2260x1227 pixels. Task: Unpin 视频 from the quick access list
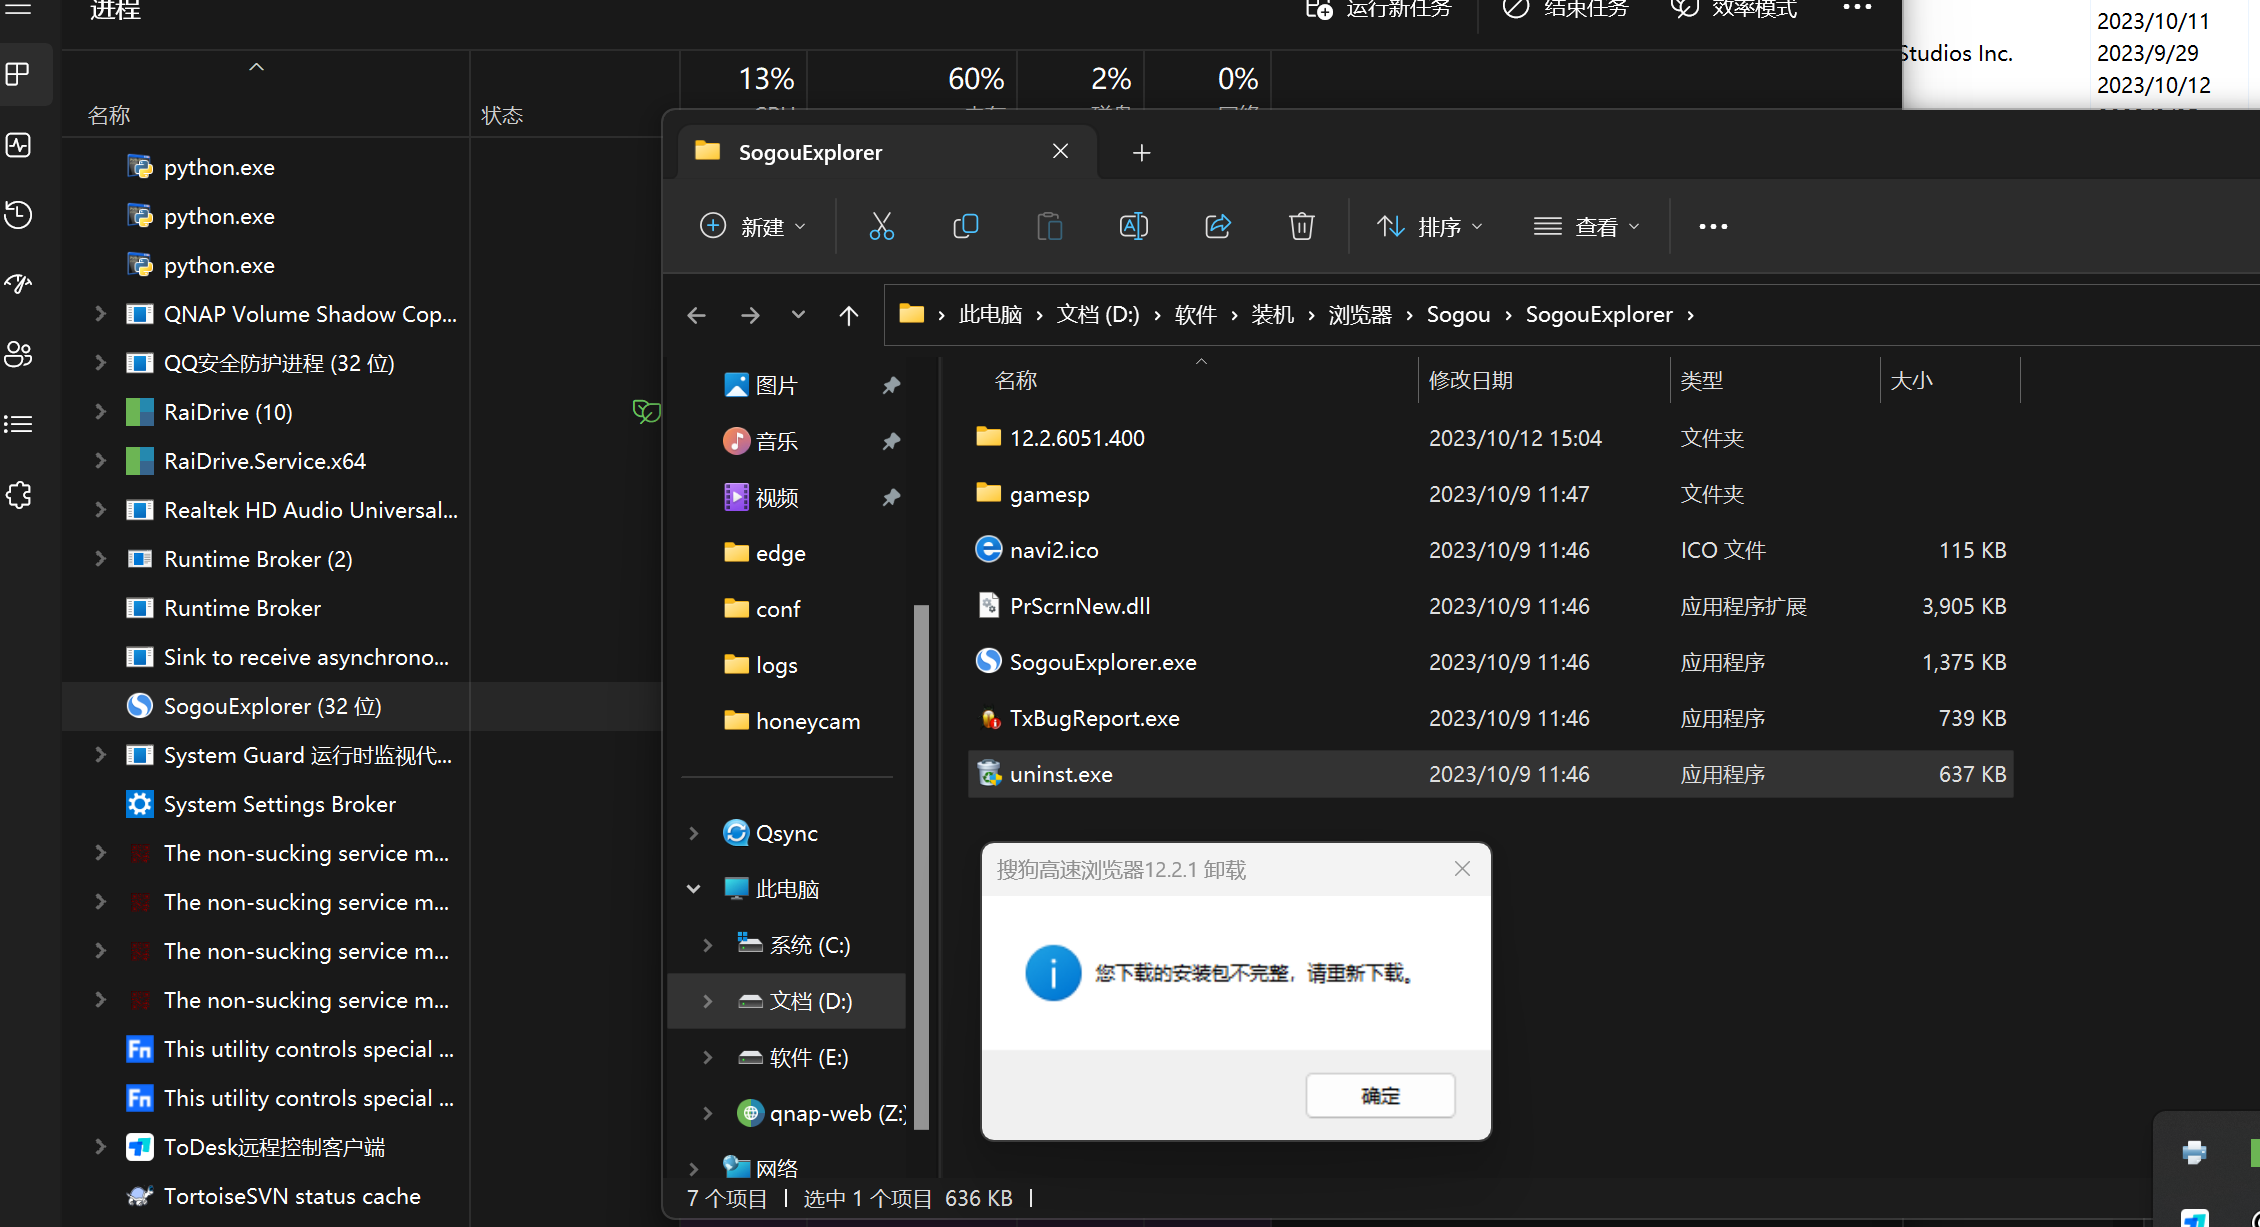point(891,497)
